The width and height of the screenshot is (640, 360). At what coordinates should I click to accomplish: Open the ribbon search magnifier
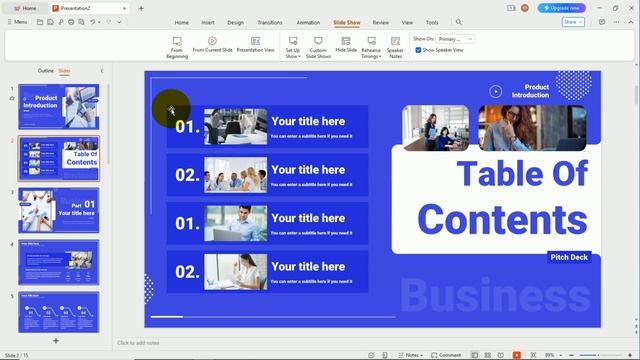coord(459,22)
